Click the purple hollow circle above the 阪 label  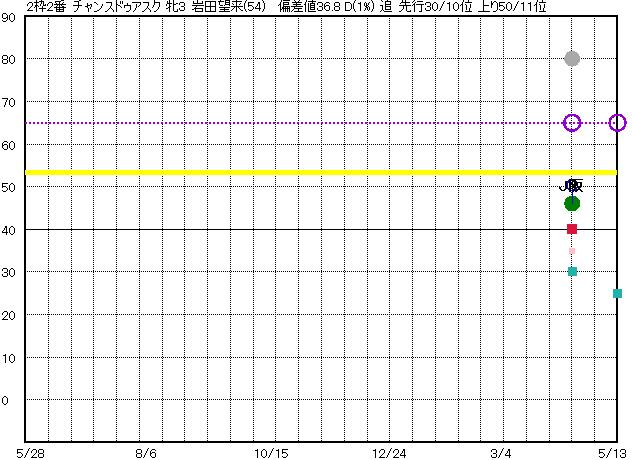tap(572, 123)
